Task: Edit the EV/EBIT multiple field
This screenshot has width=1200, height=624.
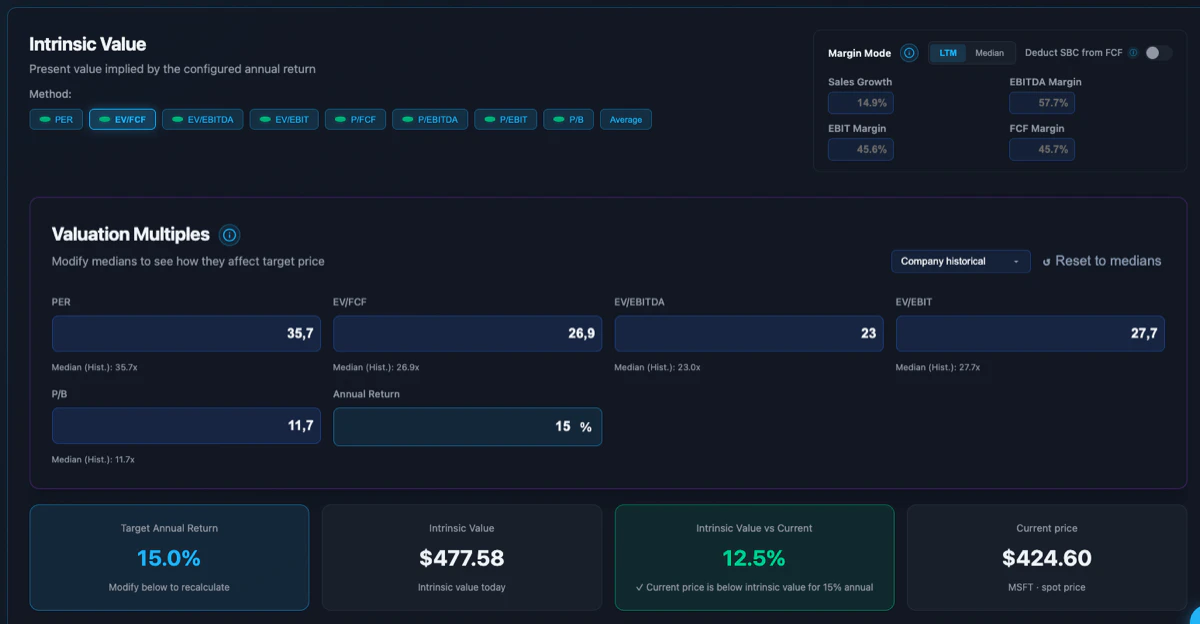Action: pyautogui.click(x=1030, y=334)
